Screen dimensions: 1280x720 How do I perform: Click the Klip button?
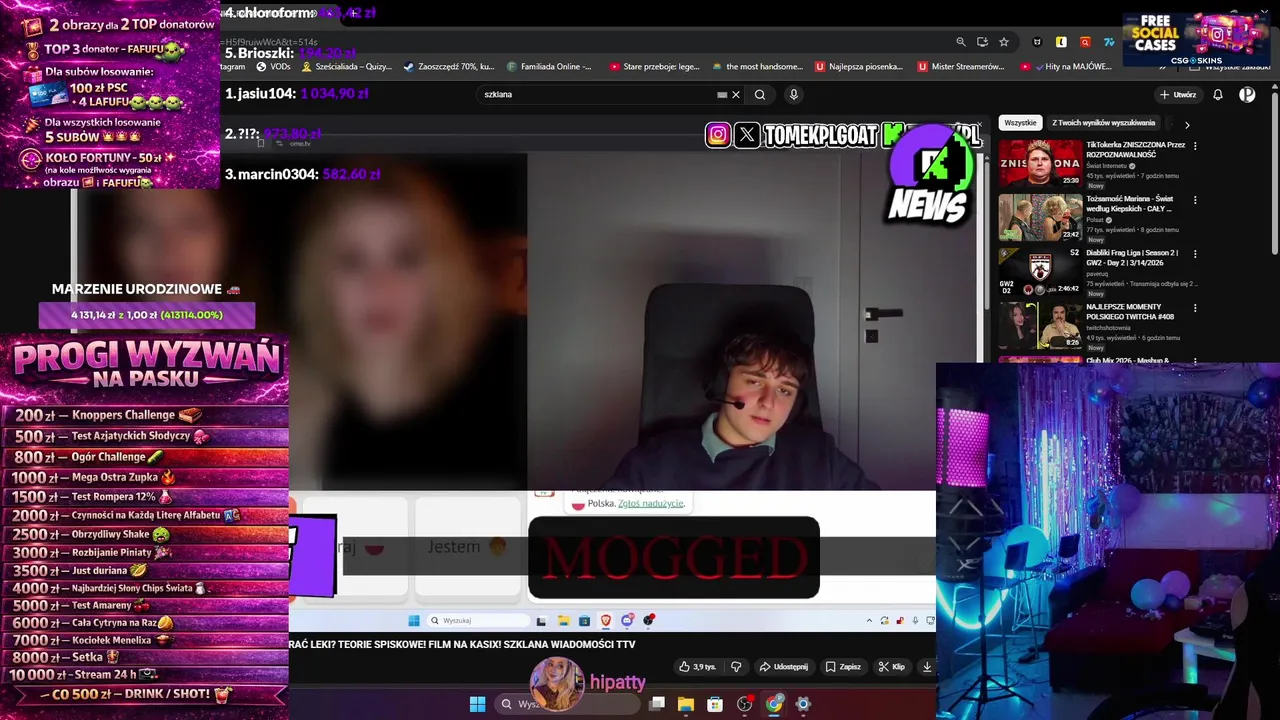(891, 667)
